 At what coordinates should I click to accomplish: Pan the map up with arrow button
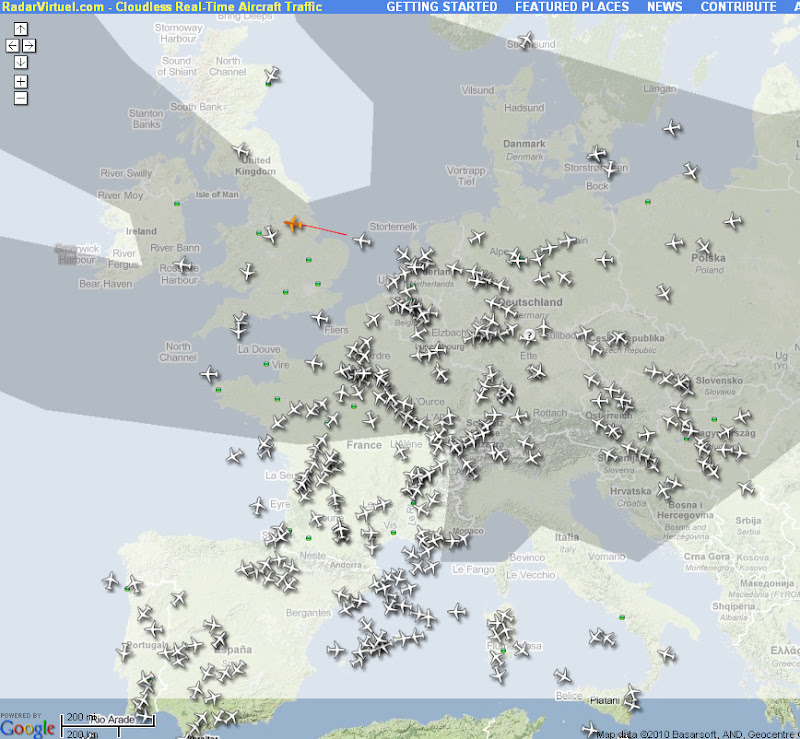(x=21, y=29)
